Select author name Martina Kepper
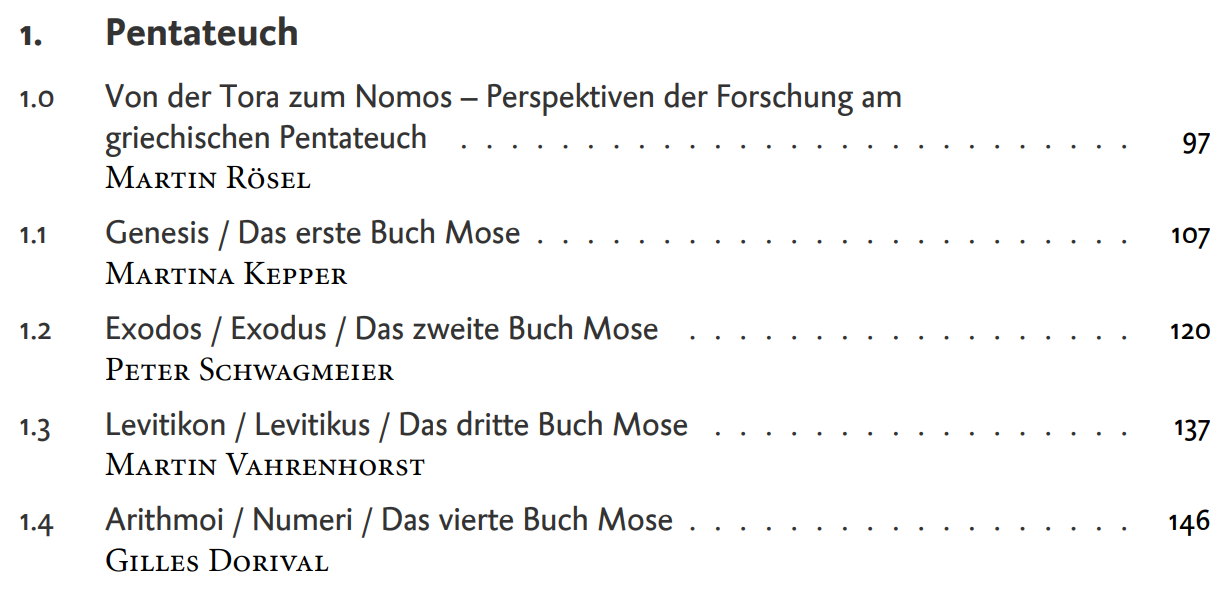Image resolution: width=1229 pixels, height=592 pixels. (x=226, y=274)
